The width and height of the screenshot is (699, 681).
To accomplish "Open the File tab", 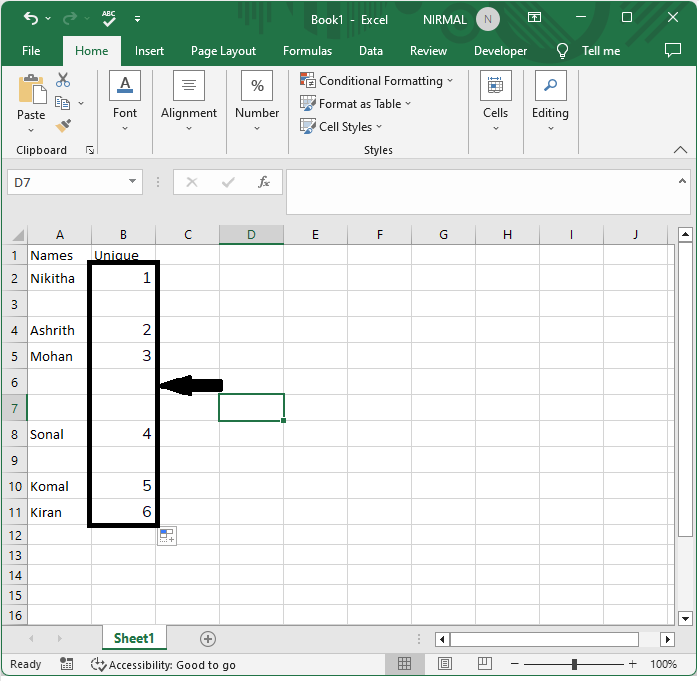I will pyautogui.click(x=31, y=51).
